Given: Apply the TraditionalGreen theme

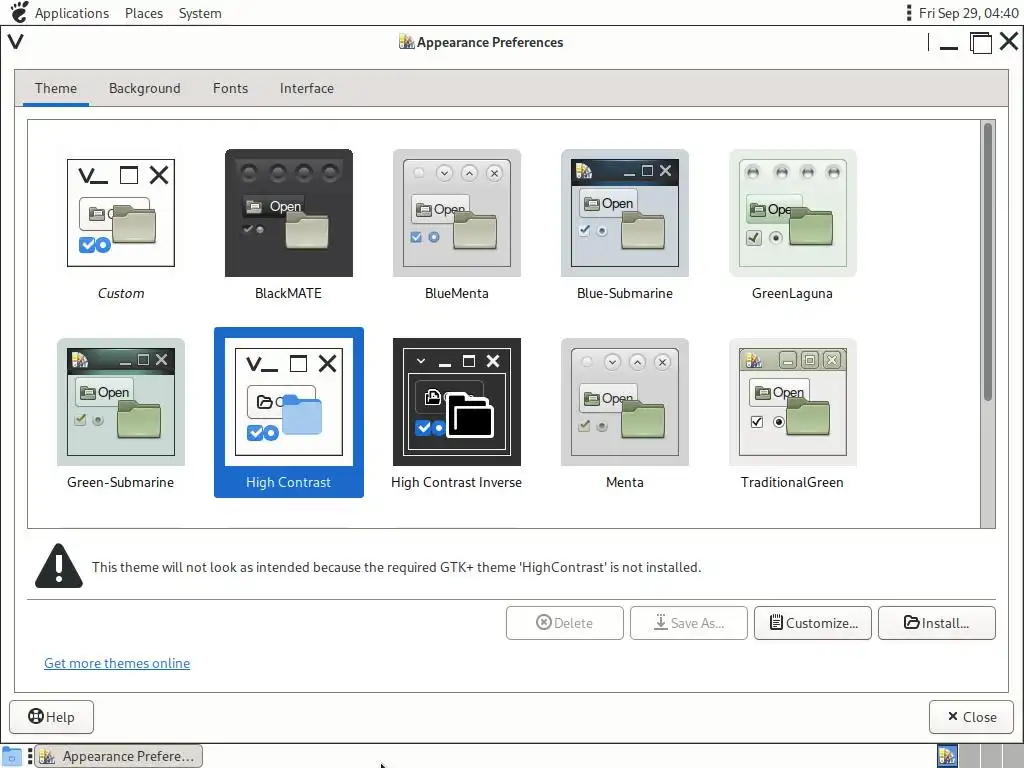Looking at the screenshot, I should coord(792,402).
